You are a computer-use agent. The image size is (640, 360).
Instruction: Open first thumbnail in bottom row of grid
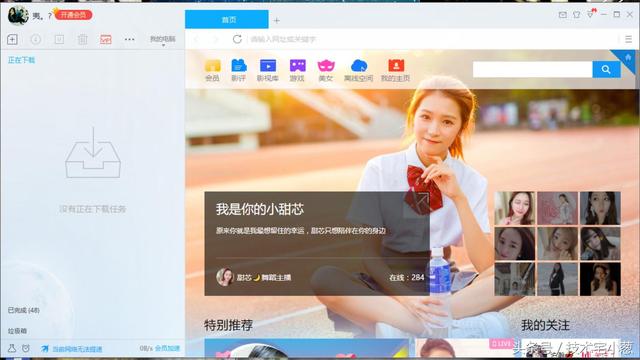[x=514, y=279]
